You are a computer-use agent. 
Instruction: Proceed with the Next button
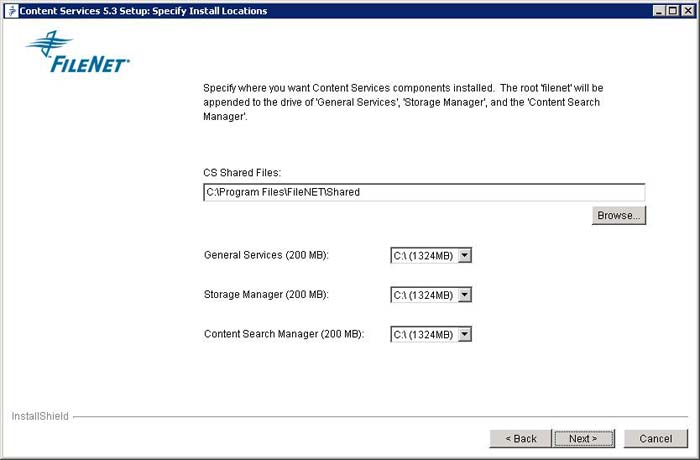coord(583,439)
